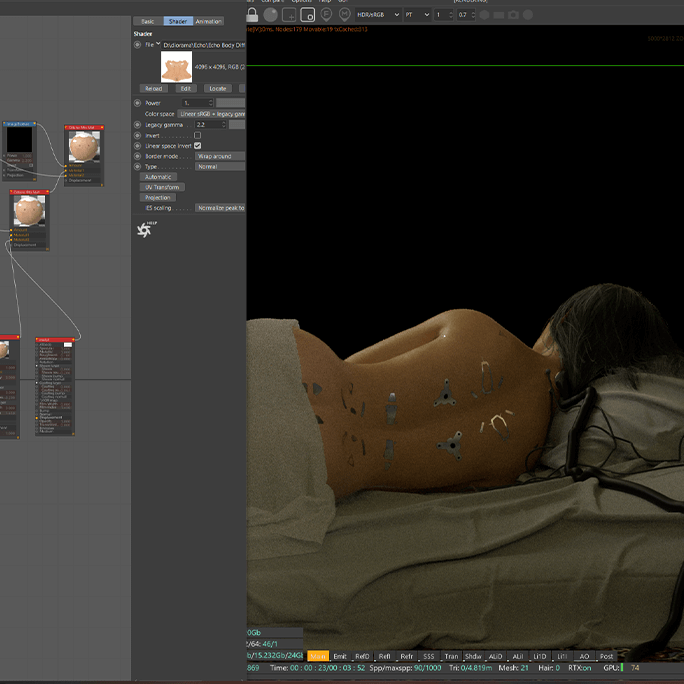Select the upper red Mix Material node

[84, 156]
